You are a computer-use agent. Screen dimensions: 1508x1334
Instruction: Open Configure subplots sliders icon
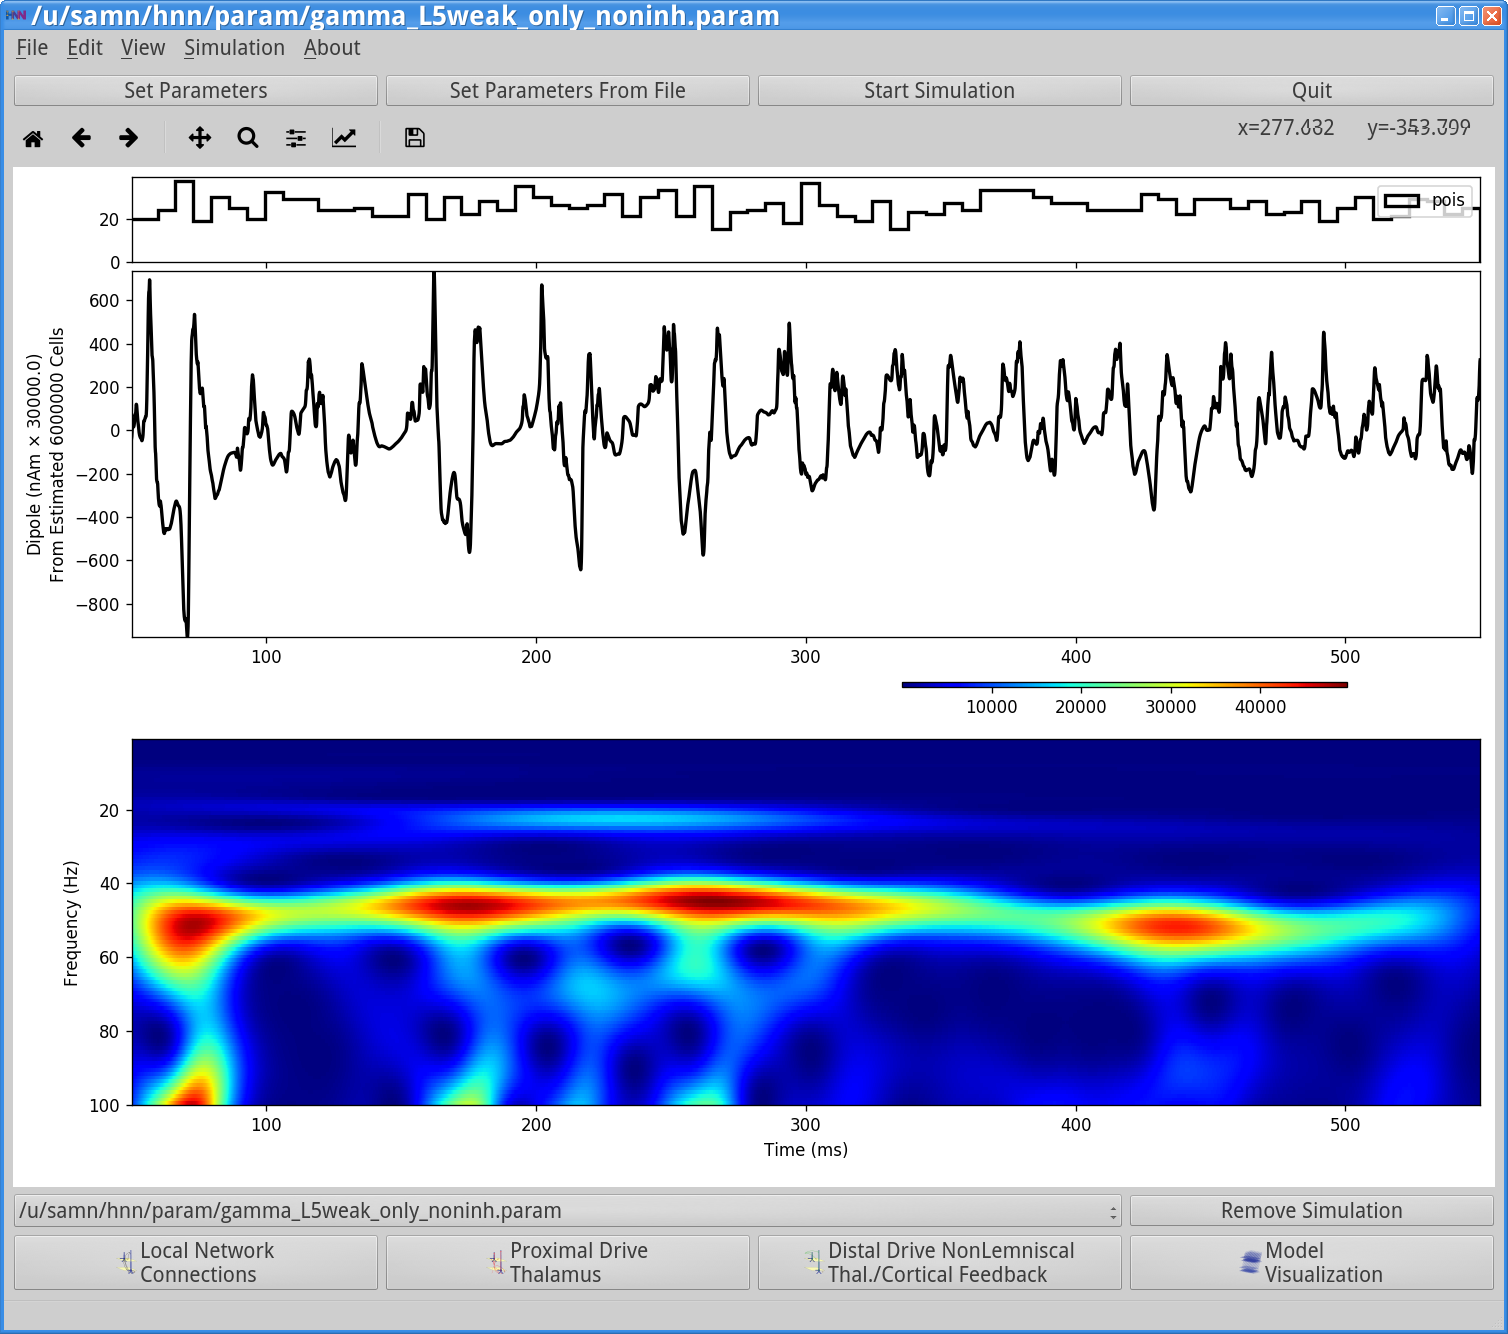point(296,138)
